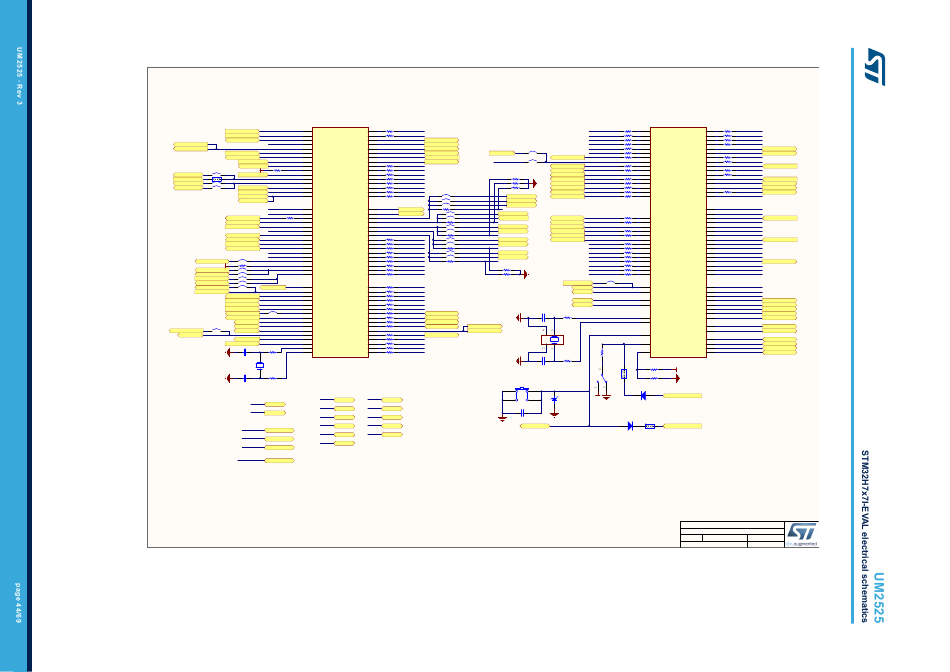Select the 'UM2525 - Rev 3' footer text
The width and height of the screenshot is (950, 672).
[19, 76]
